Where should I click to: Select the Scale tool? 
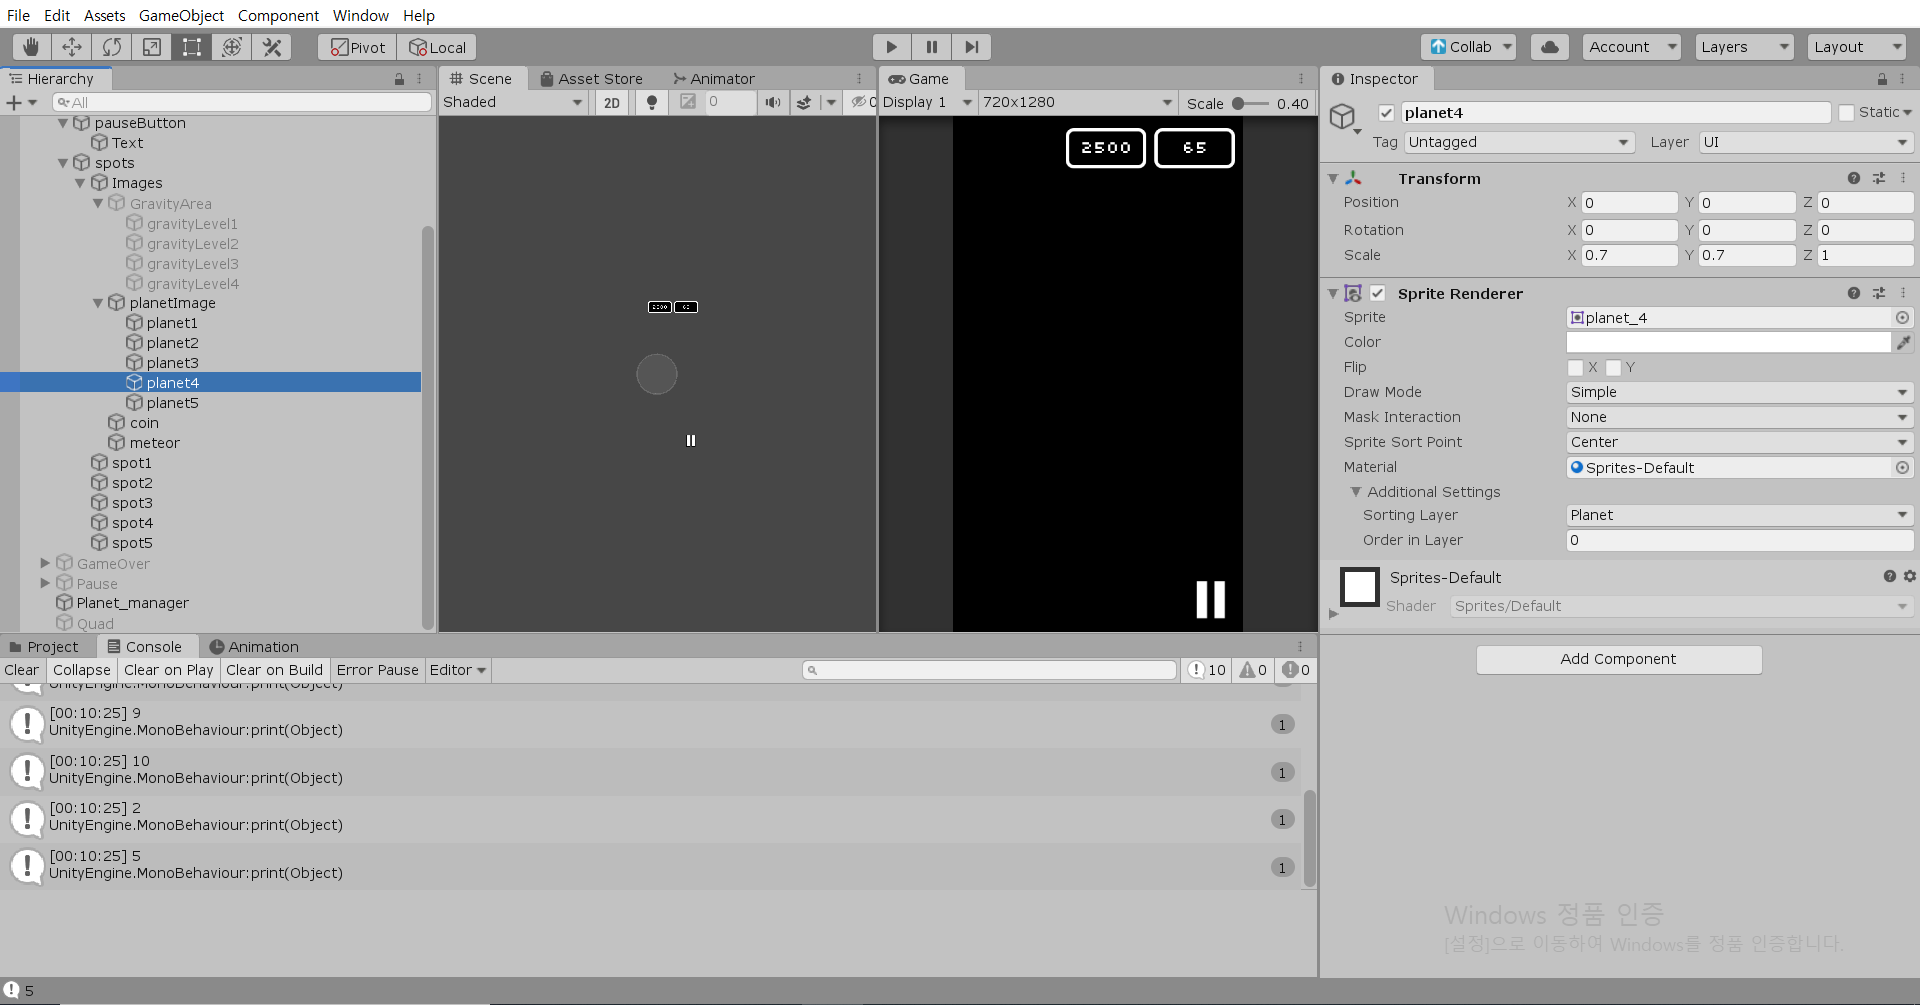(152, 47)
